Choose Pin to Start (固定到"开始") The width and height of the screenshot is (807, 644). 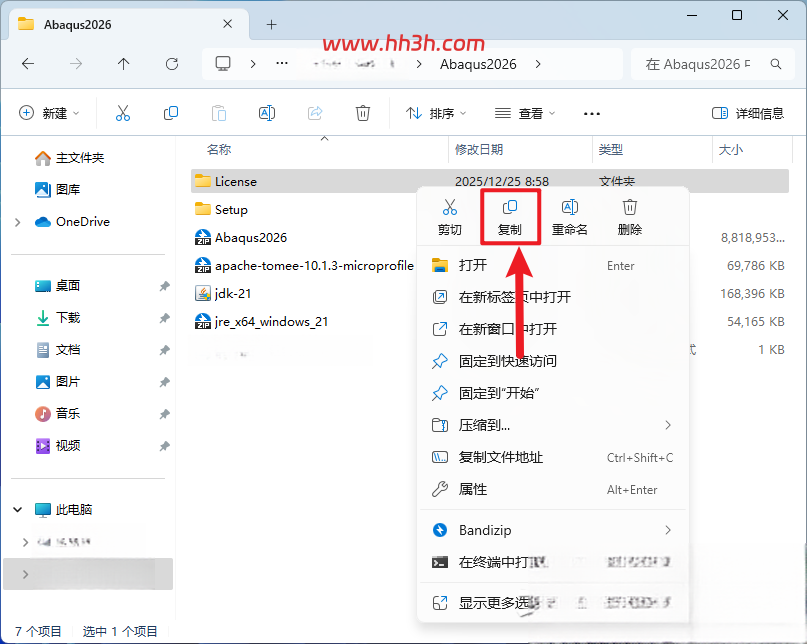tap(553, 393)
